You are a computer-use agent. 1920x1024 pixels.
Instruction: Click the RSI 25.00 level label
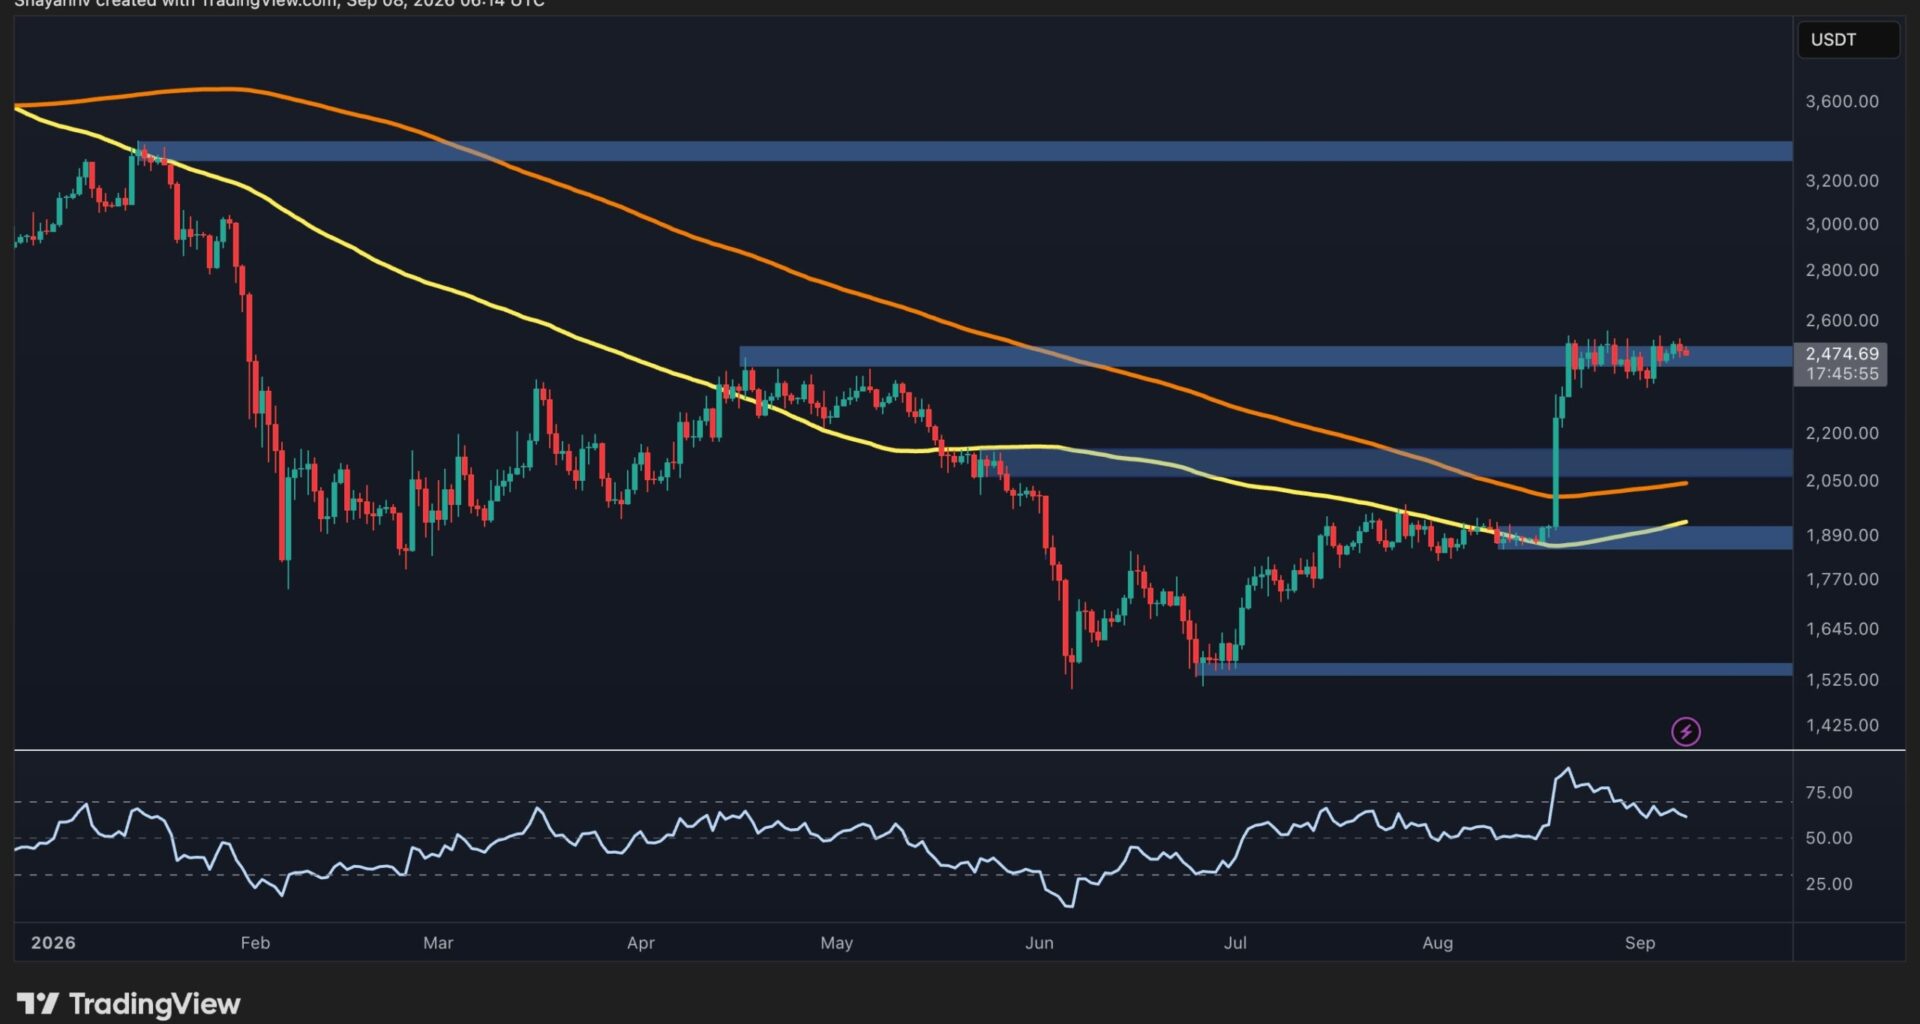[1829, 884]
